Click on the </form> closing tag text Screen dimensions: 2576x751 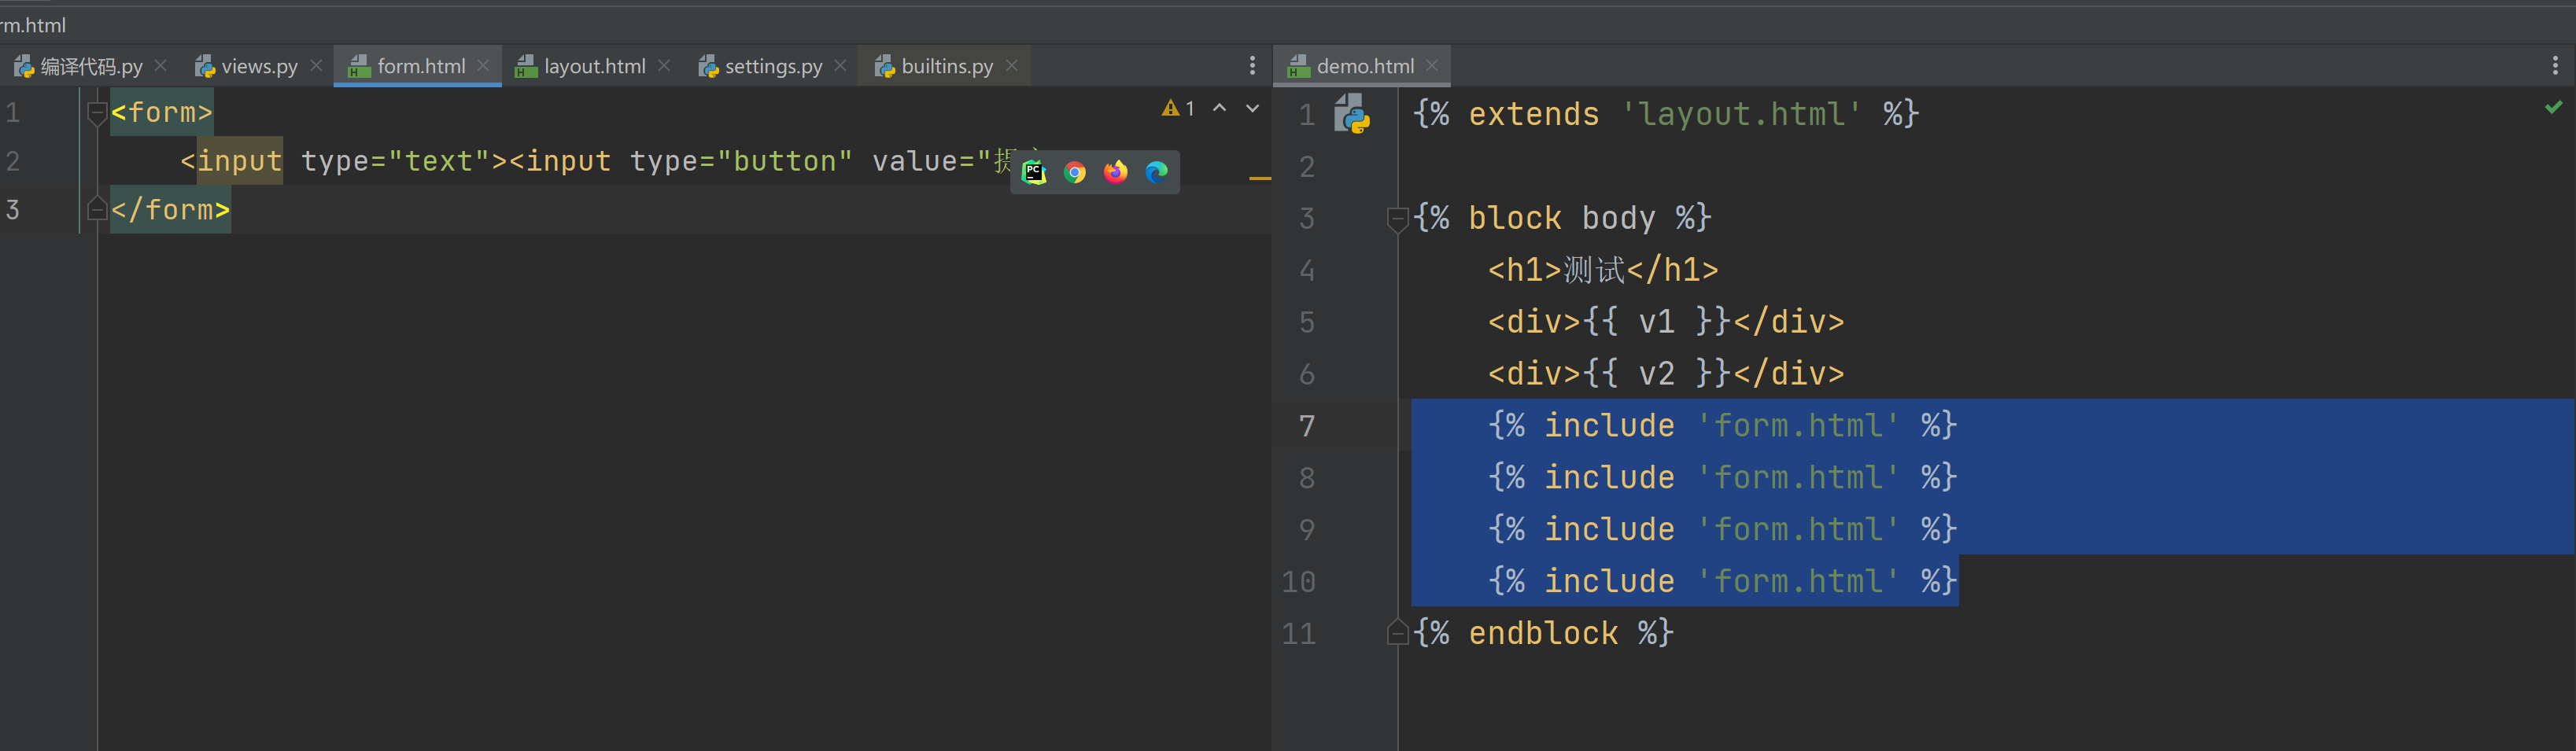coord(170,209)
